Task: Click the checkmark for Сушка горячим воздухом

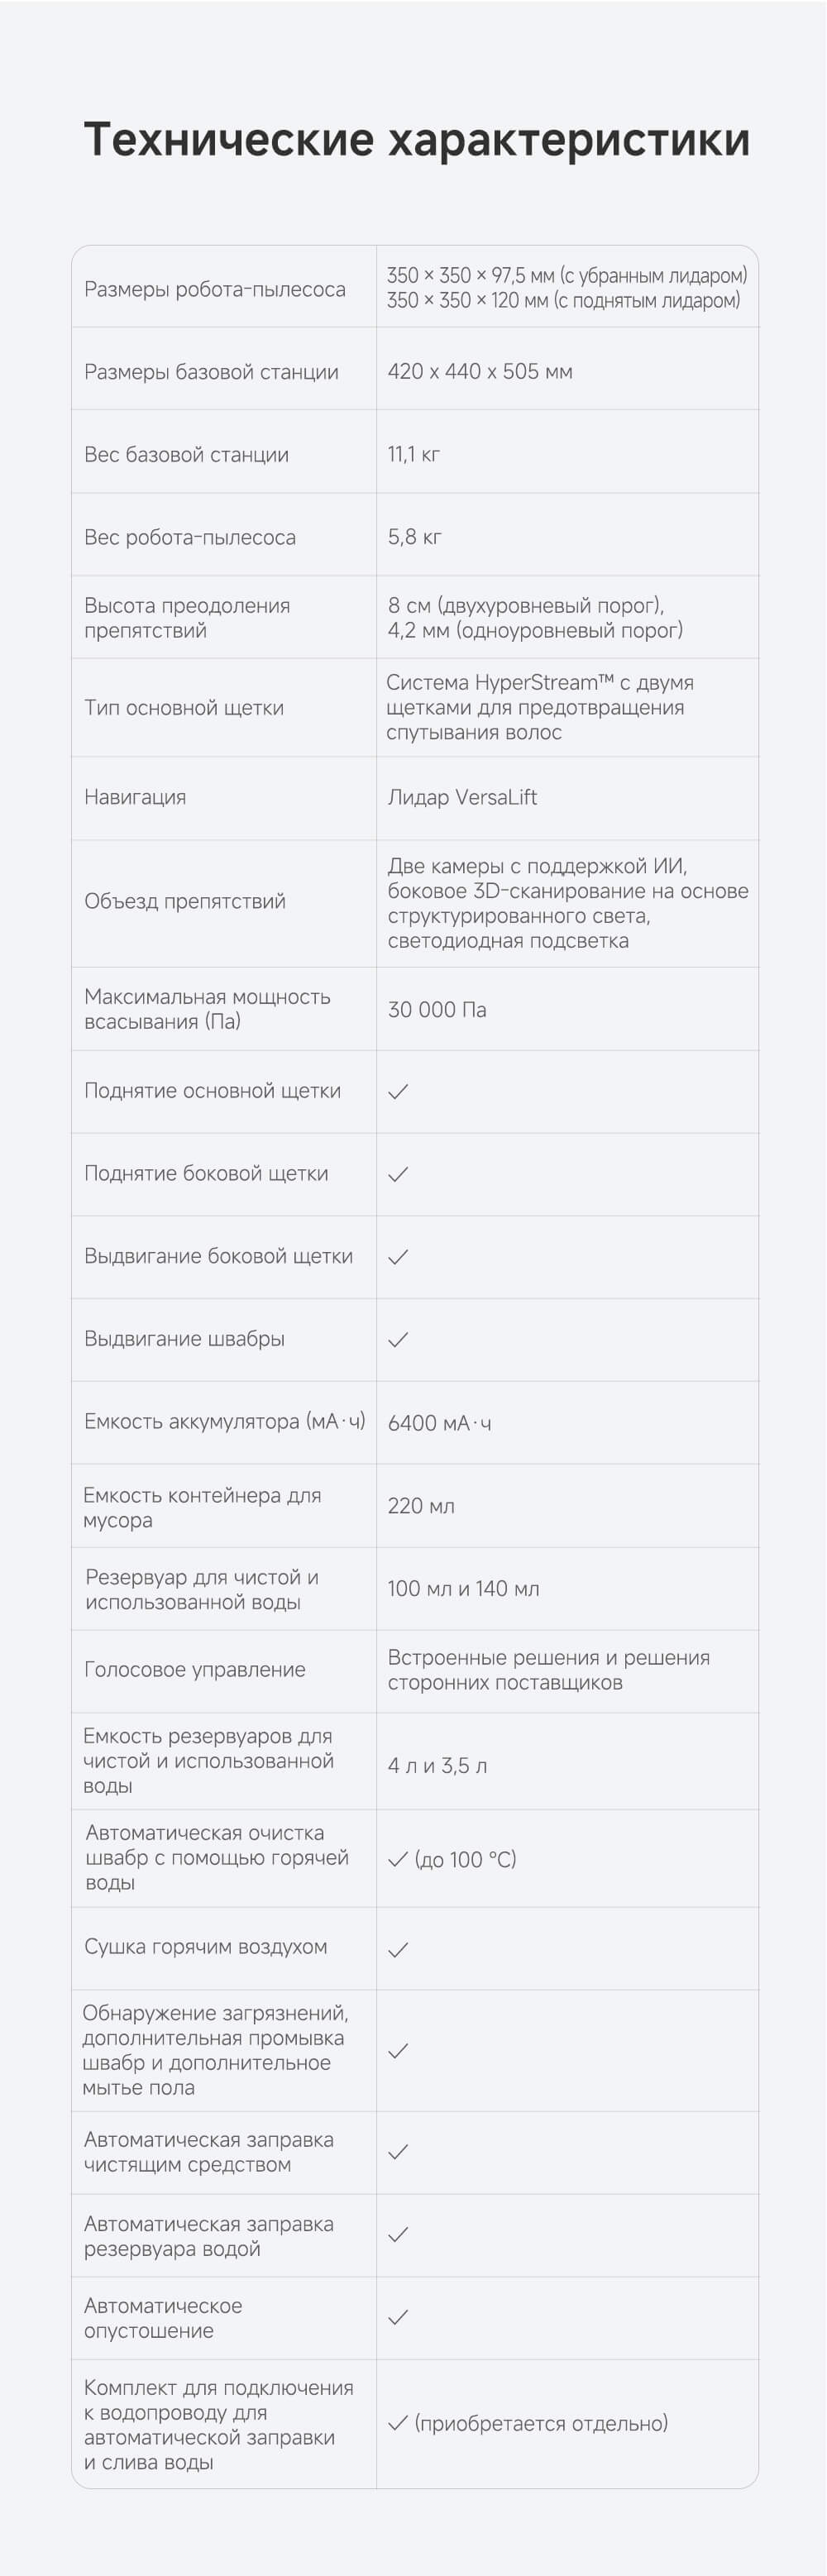Action: (398, 1949)
